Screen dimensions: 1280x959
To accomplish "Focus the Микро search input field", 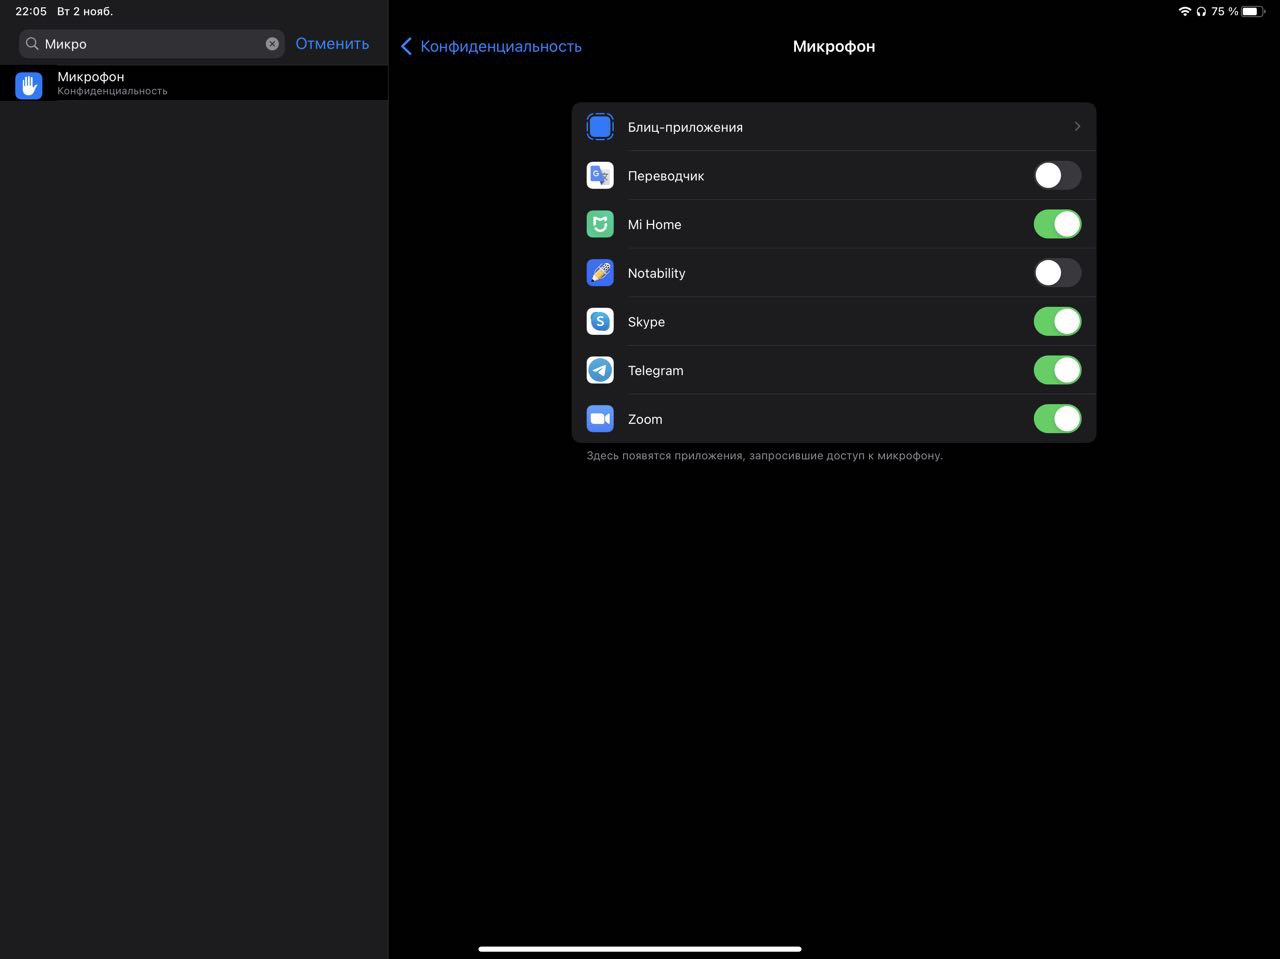I will (x=152, y=44).
